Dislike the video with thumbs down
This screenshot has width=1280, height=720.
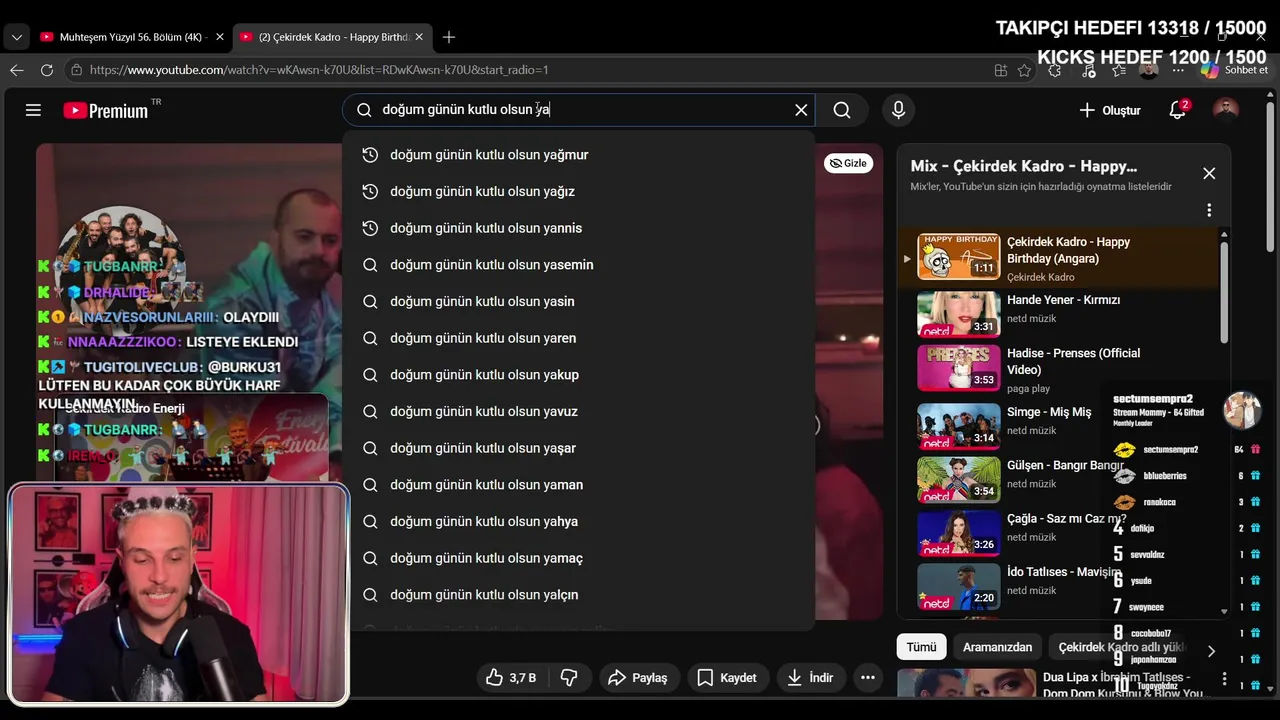569,678
